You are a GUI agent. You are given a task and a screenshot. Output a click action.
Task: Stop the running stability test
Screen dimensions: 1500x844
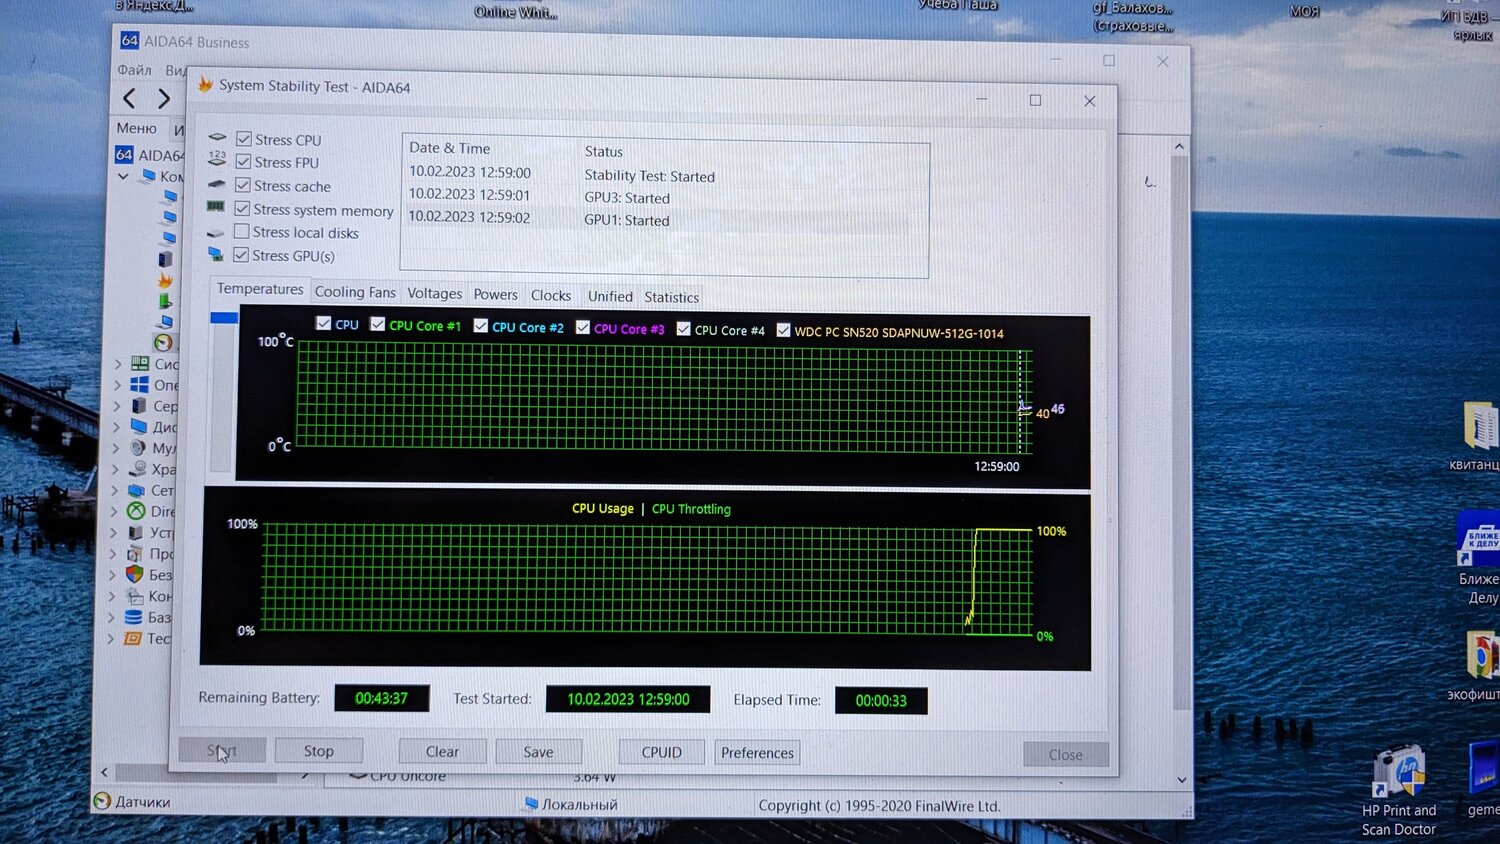coord(318,750)
